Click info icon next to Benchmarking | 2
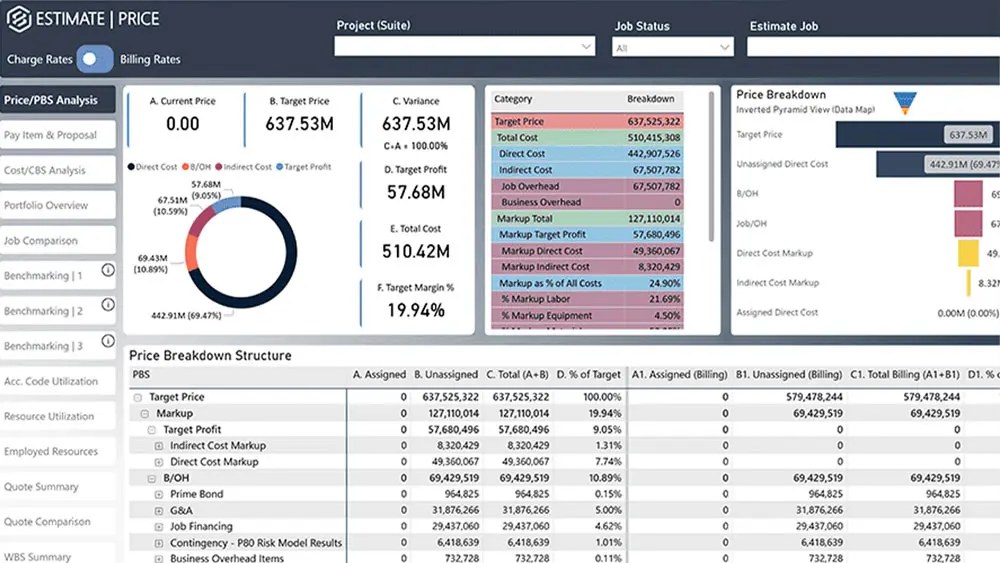 click(x=108, y=305)
